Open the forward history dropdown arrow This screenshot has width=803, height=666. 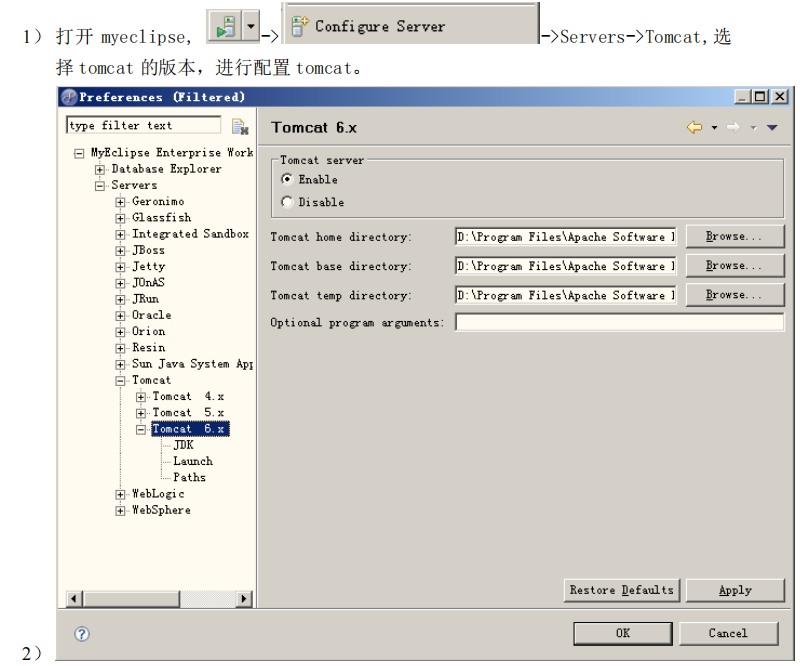pos(753,127)
